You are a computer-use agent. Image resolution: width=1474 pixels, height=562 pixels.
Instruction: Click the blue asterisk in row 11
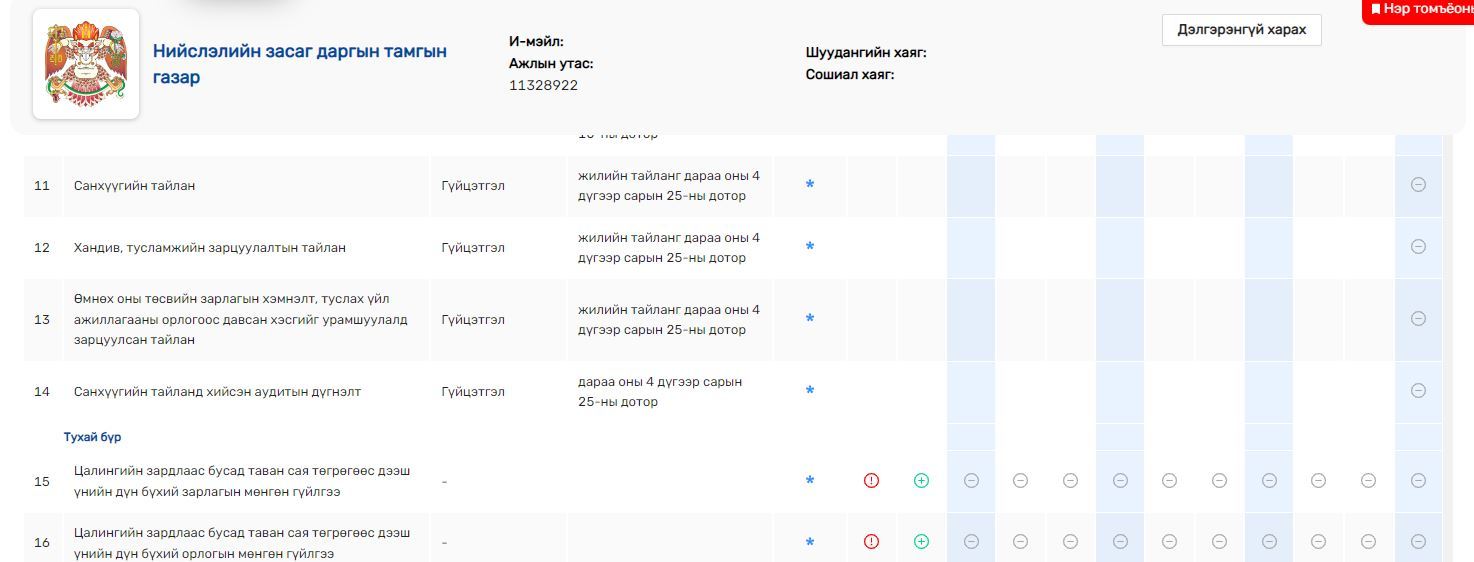810,185
